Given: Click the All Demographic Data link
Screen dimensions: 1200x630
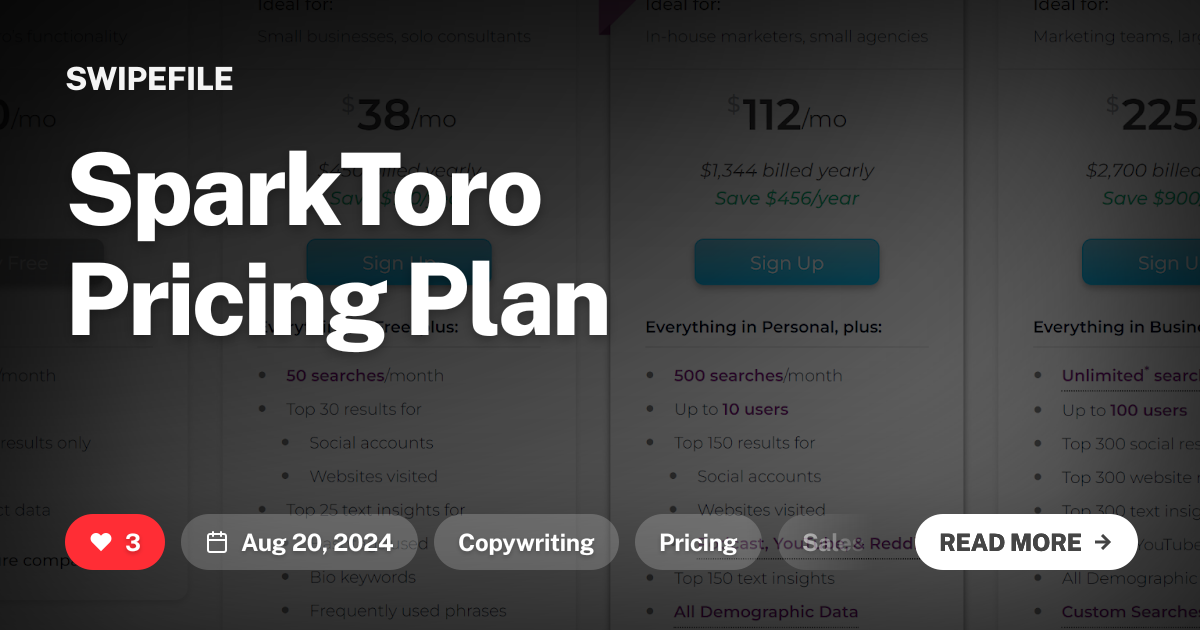Looking at the screenshot, I should tap(766, 611).
